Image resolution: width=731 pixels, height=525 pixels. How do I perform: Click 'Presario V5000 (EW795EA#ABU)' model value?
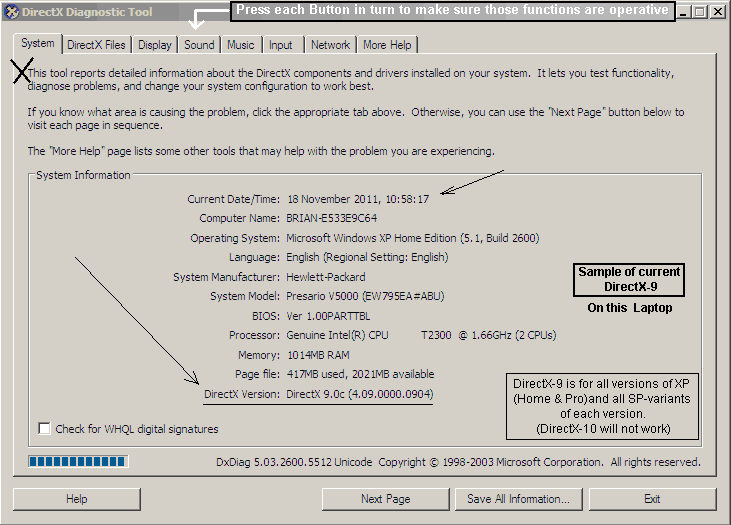coord(365,296)
